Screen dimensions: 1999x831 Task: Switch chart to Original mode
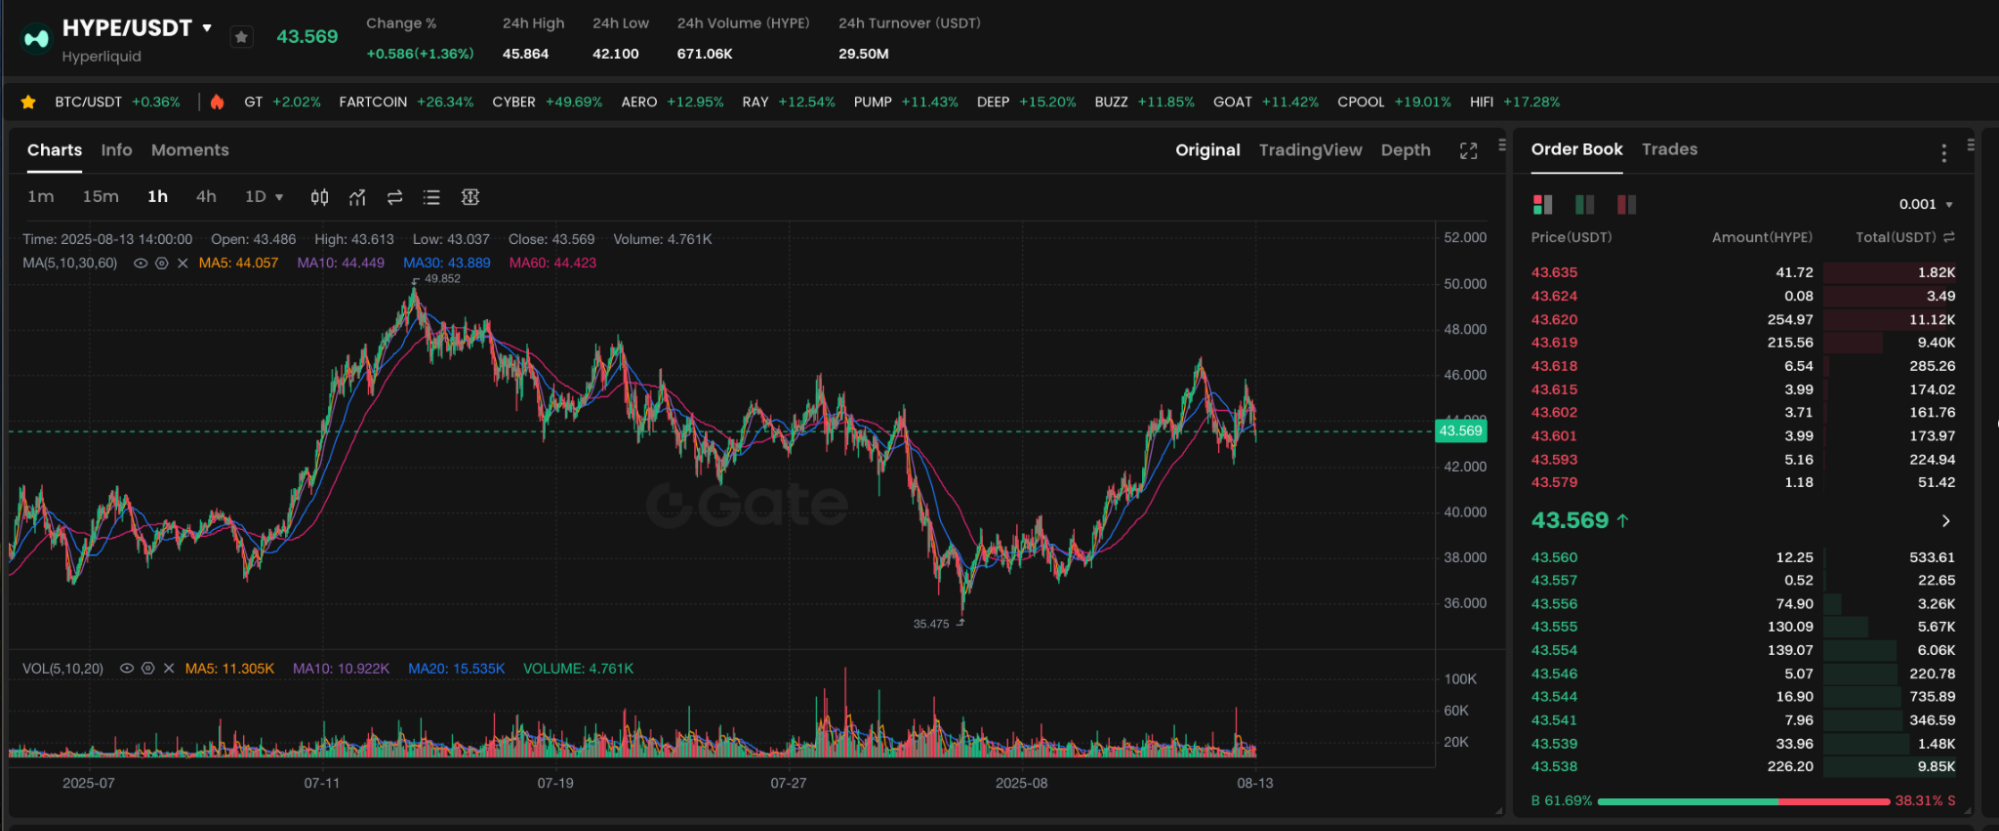pos(1207,150)
